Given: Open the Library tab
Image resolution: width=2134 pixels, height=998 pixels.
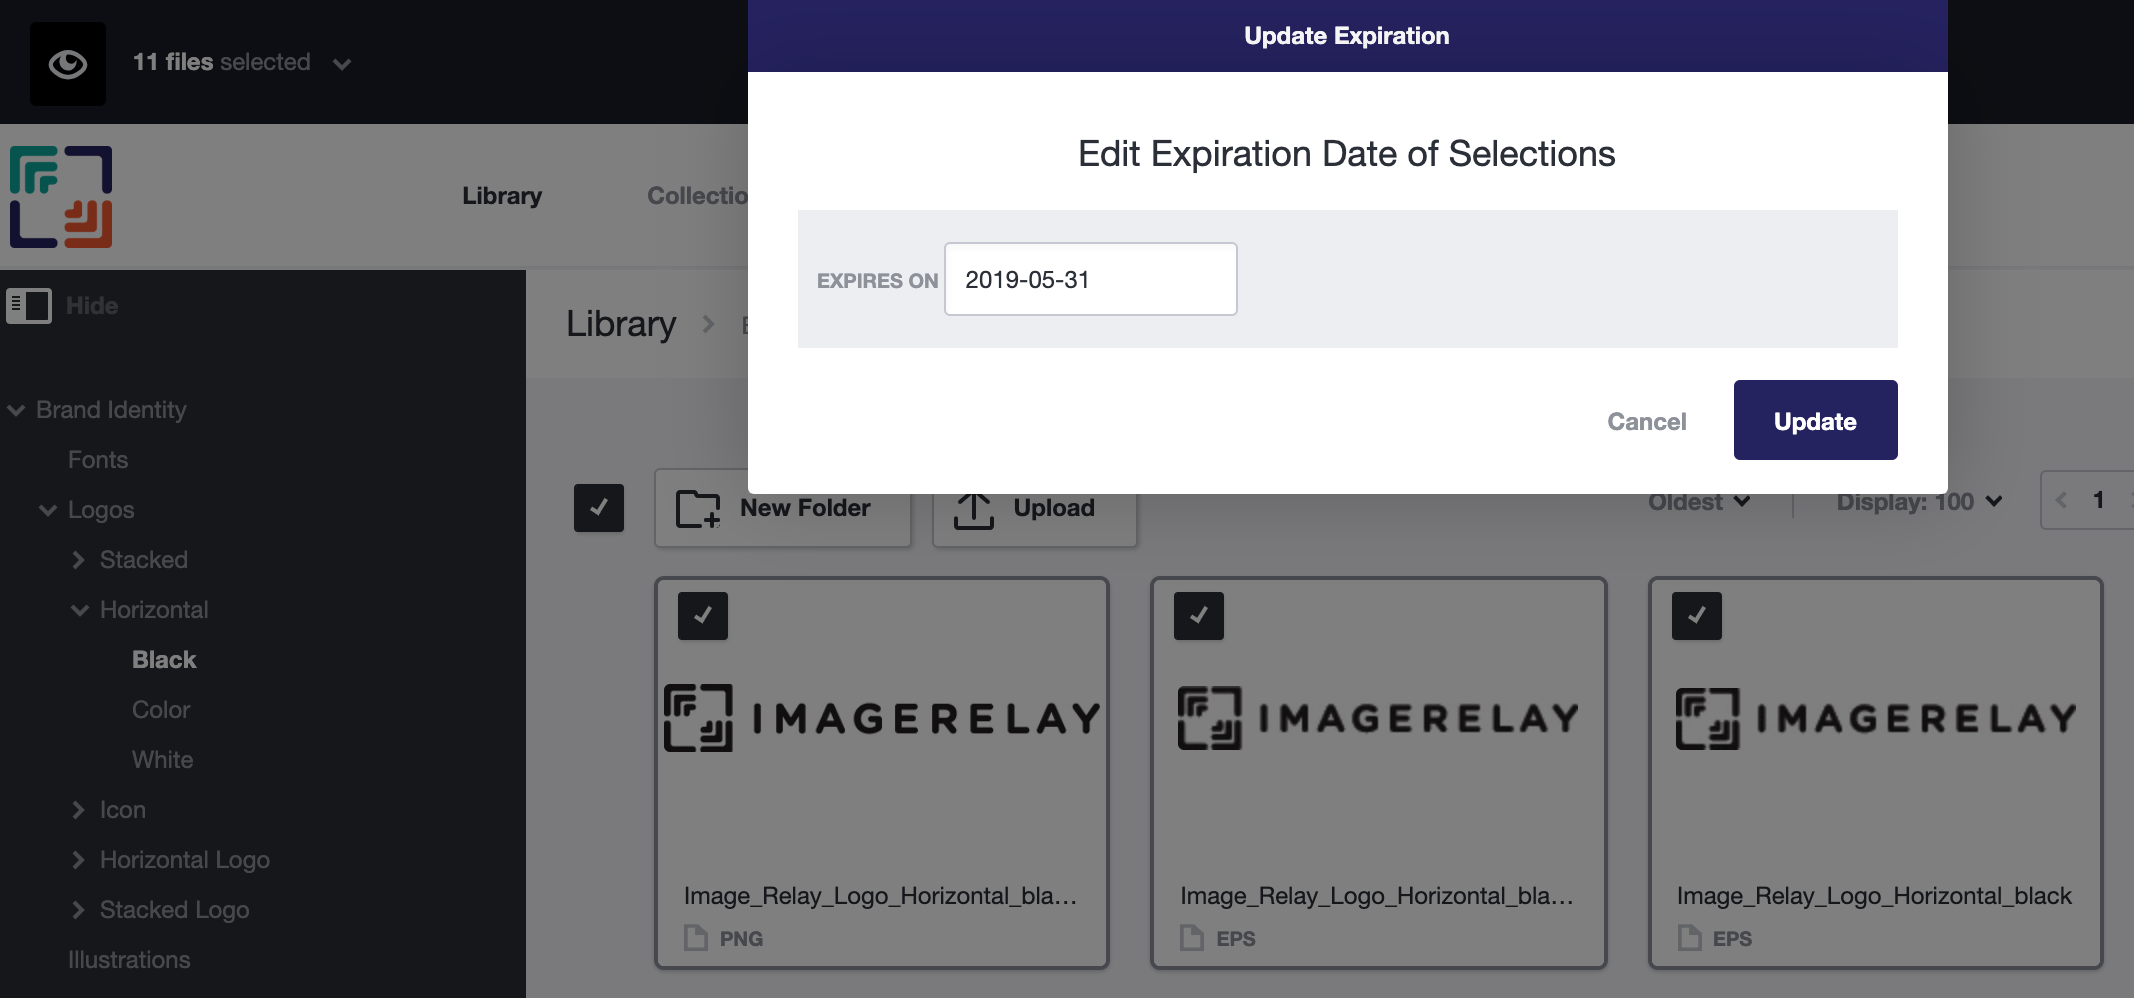Looking at the screenshot, I should 502,196.
